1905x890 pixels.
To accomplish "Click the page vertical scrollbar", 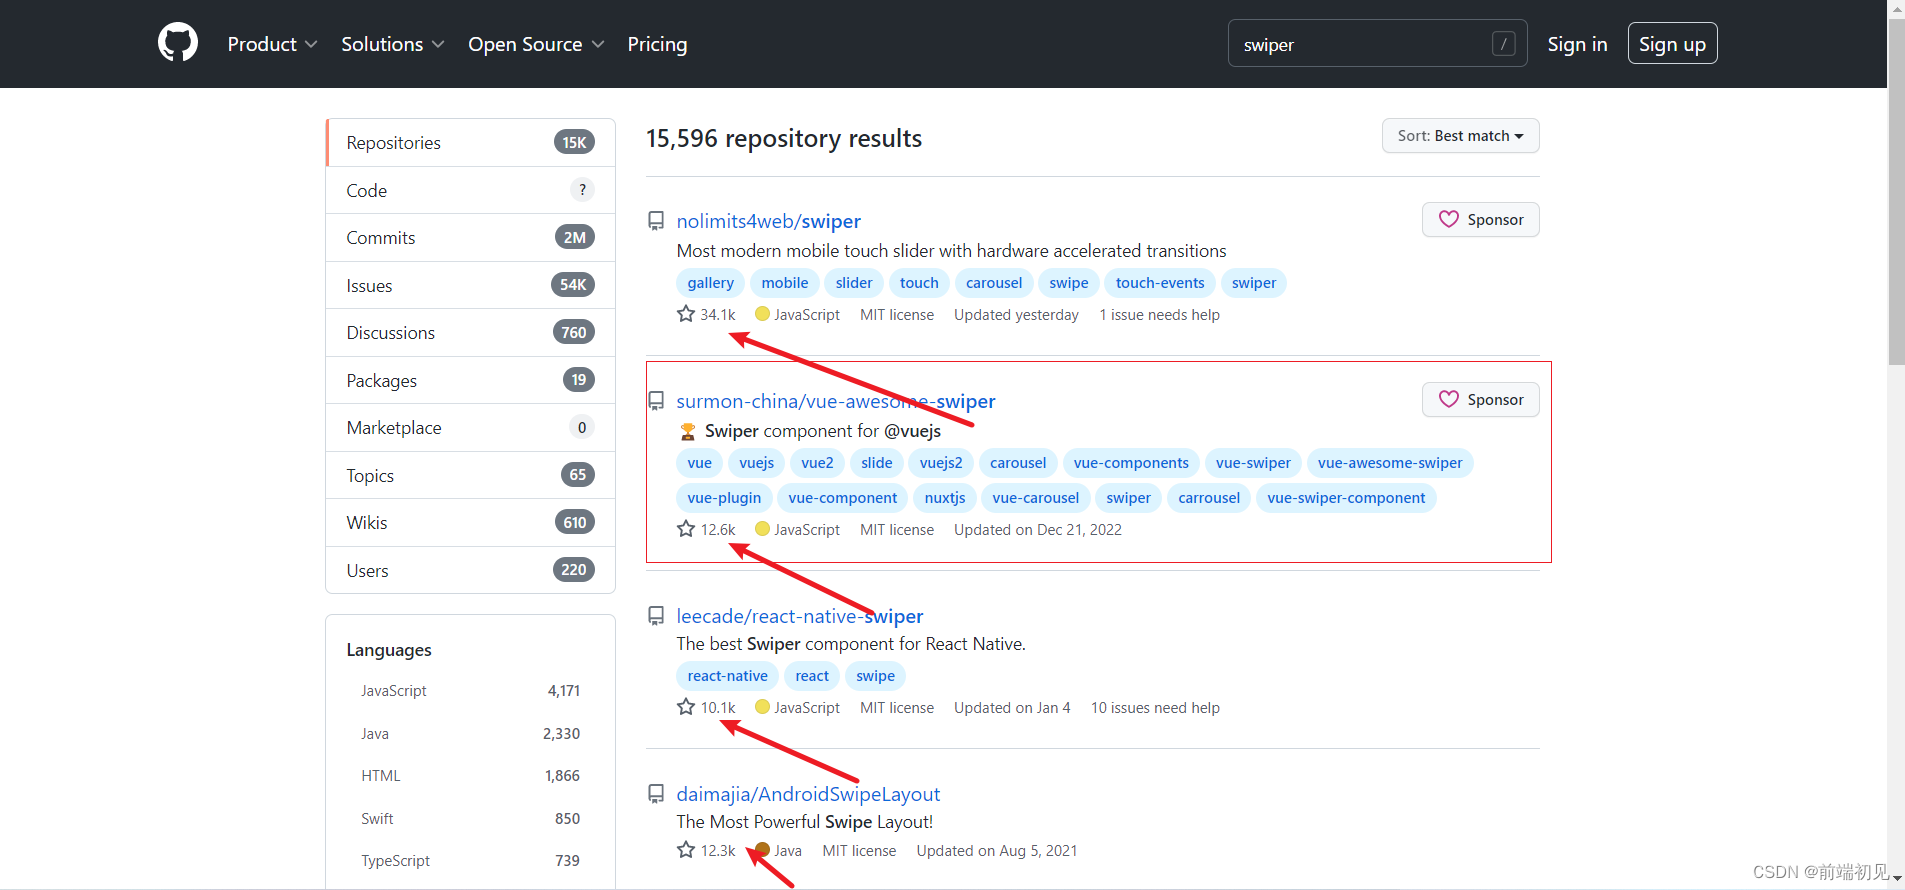I will tap(1896, 190).
